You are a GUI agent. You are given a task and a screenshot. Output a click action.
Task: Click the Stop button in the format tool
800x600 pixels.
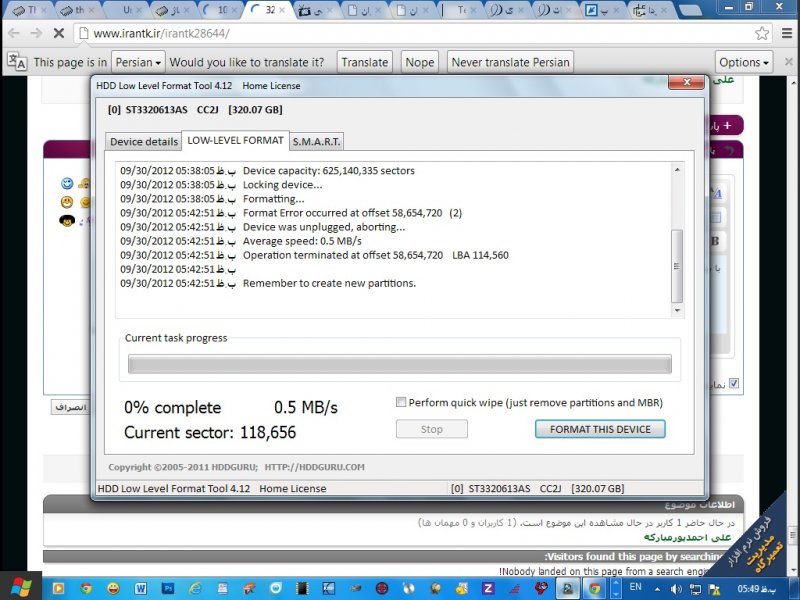point(432,429)
